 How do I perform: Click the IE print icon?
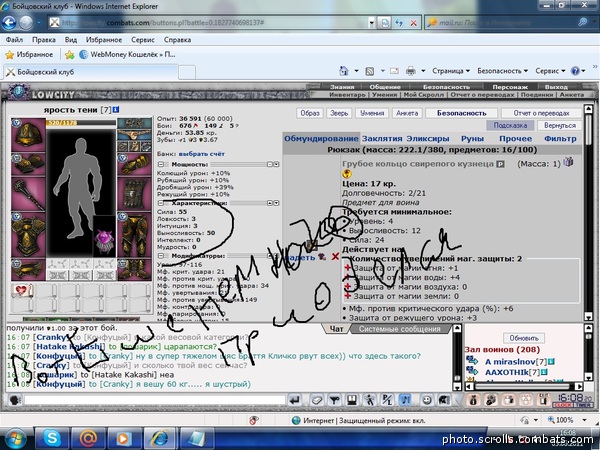(411, 71)
